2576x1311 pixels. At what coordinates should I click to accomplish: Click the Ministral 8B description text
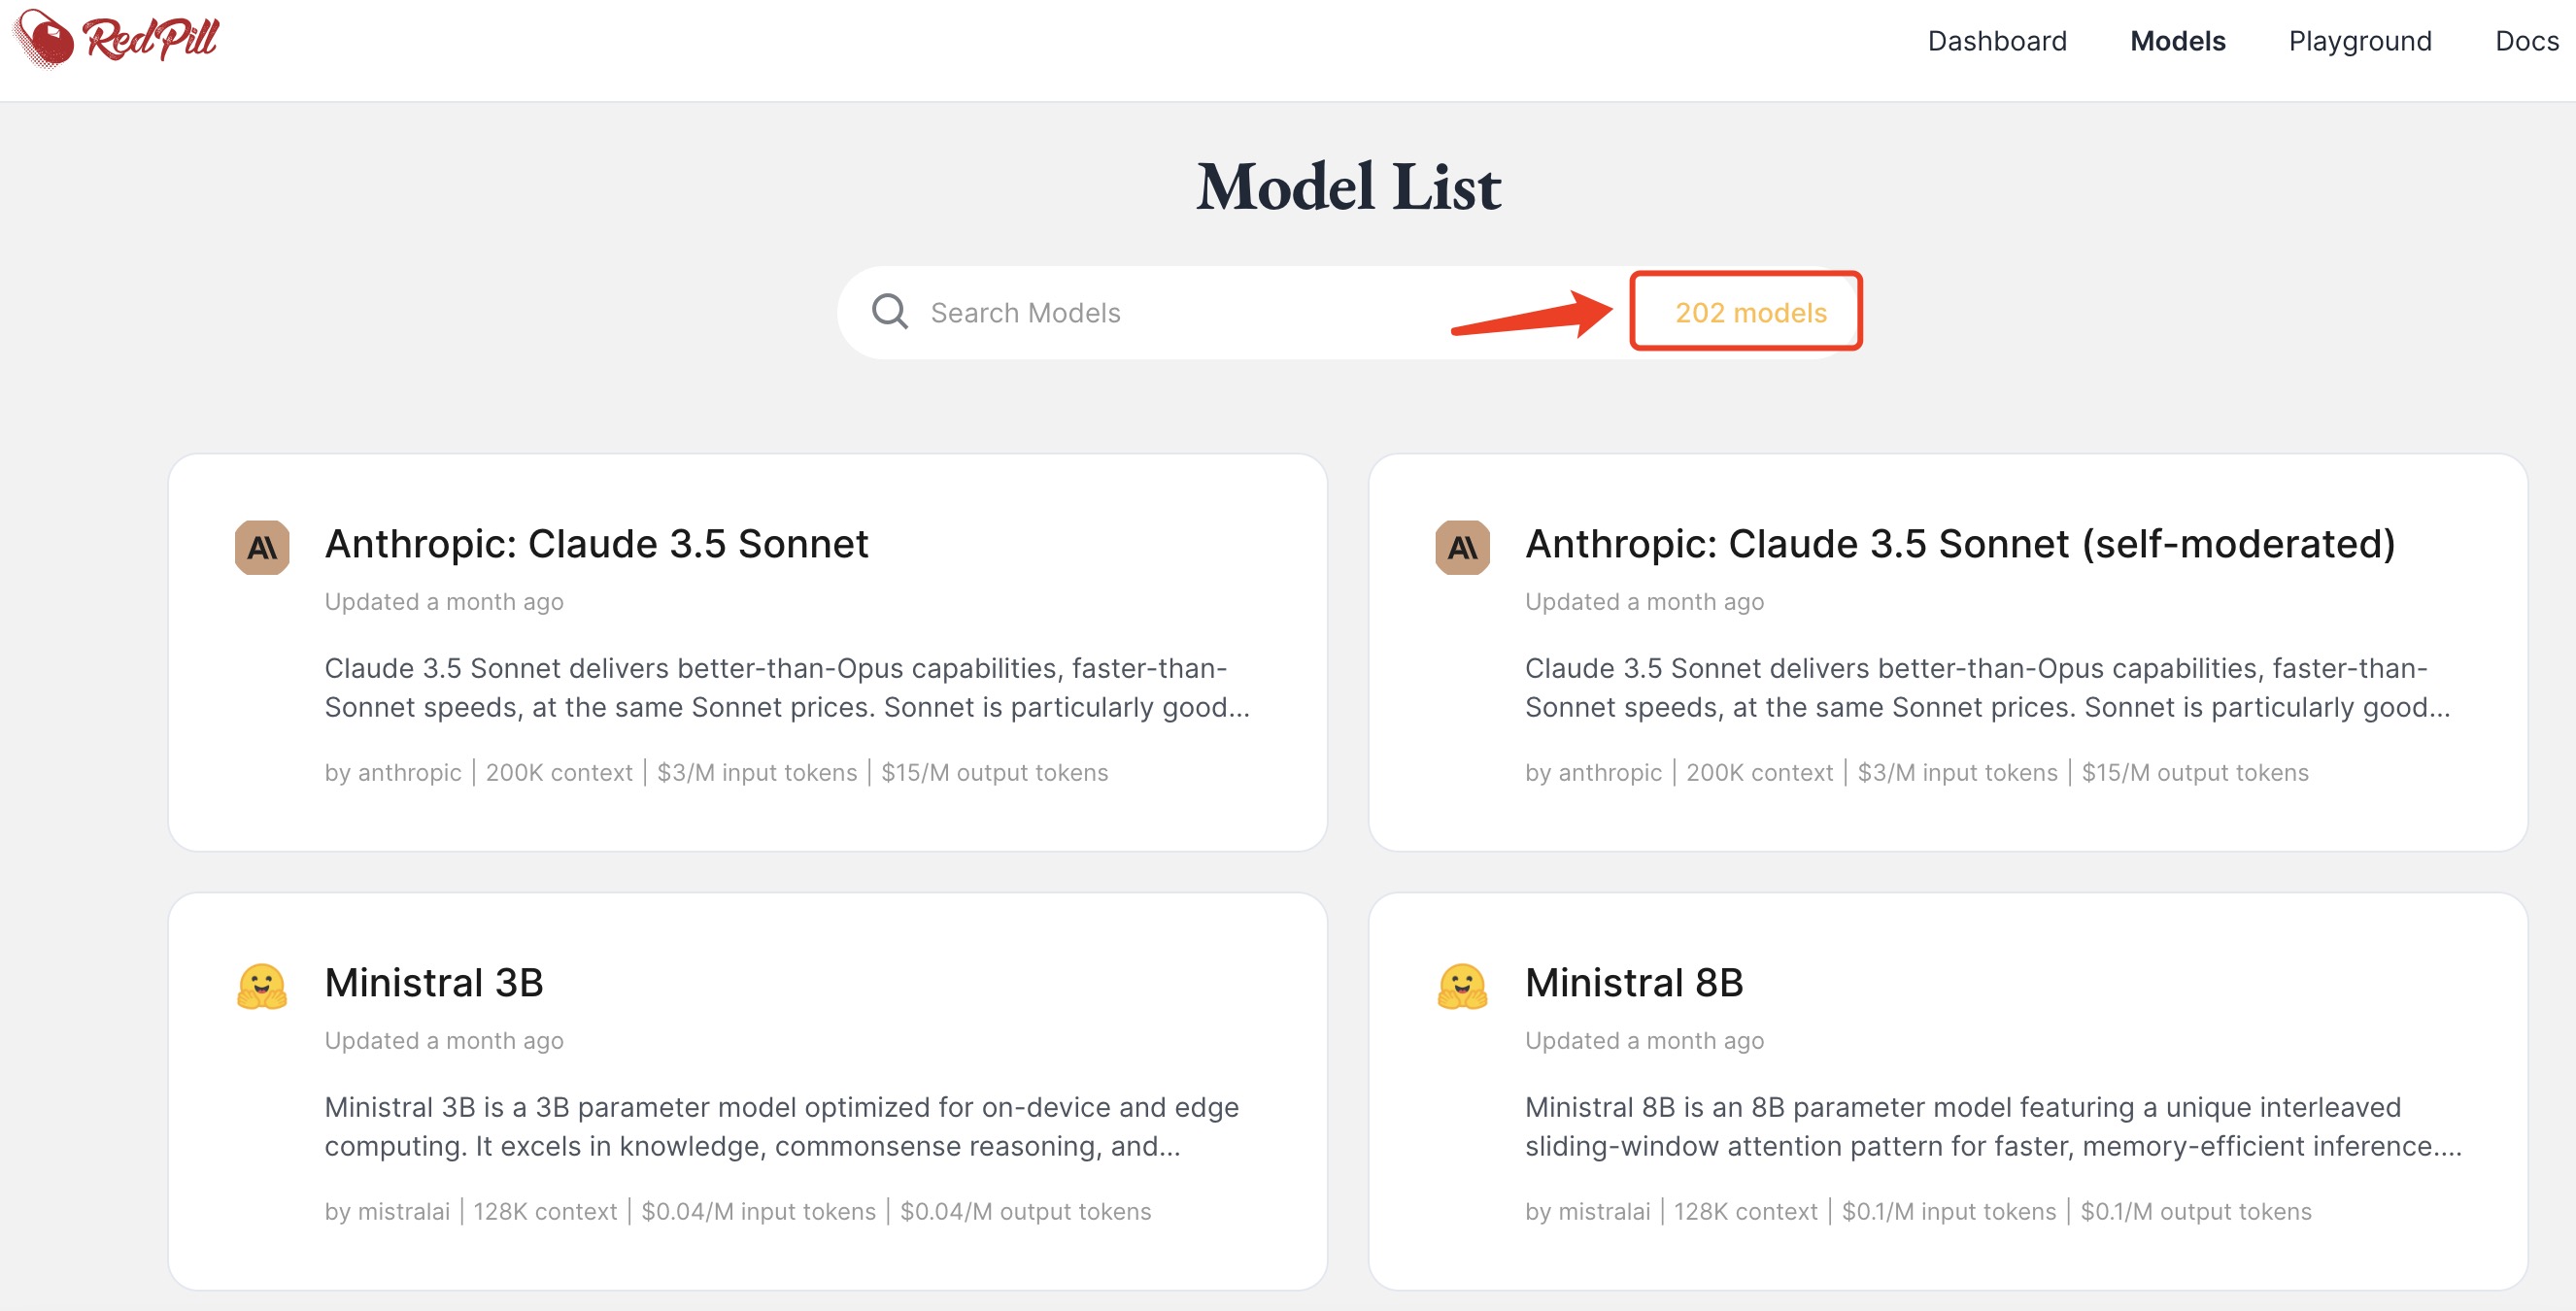1992,1126
